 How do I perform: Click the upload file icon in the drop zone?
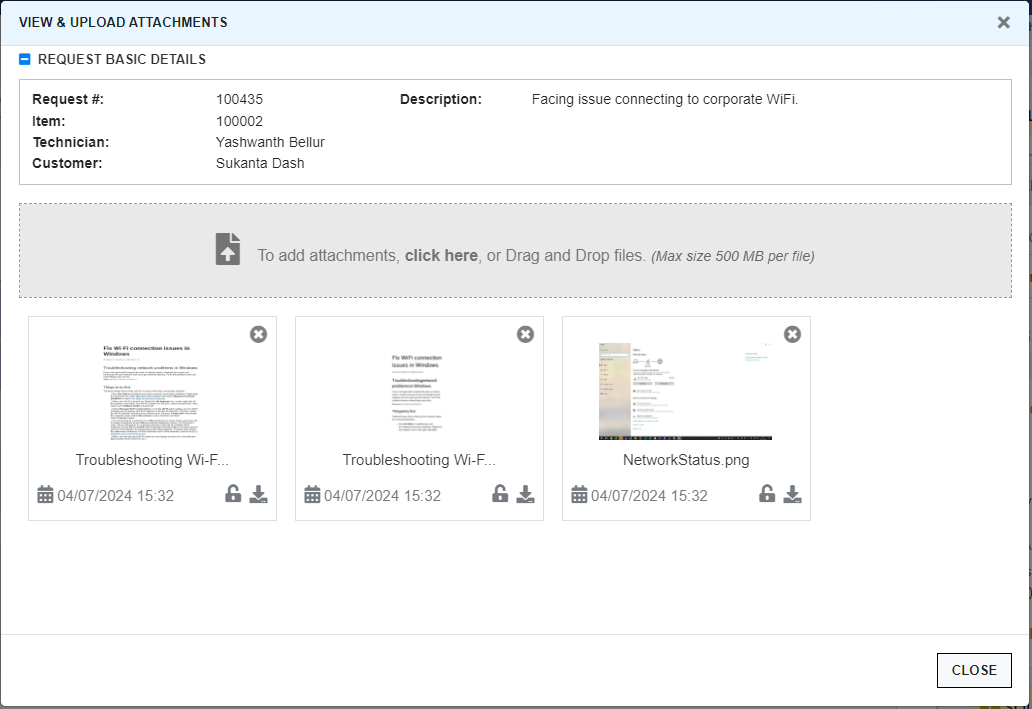click(228, 249)
